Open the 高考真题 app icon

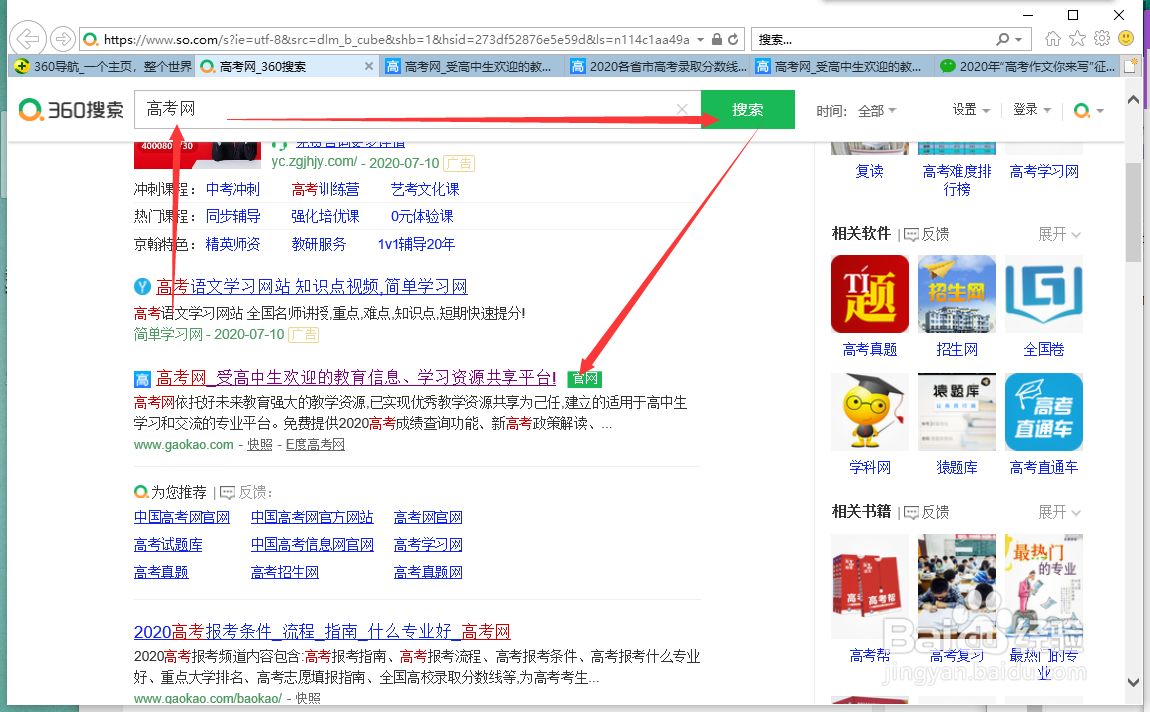point(870,294)
